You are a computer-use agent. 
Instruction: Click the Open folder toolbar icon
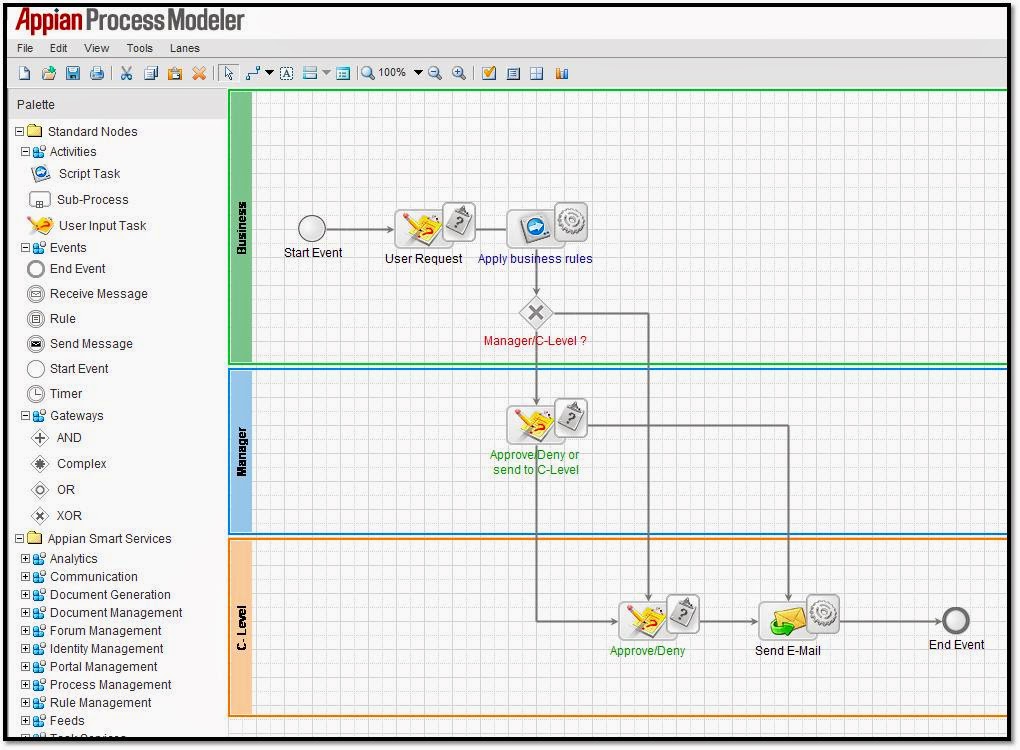click(48, 74)
